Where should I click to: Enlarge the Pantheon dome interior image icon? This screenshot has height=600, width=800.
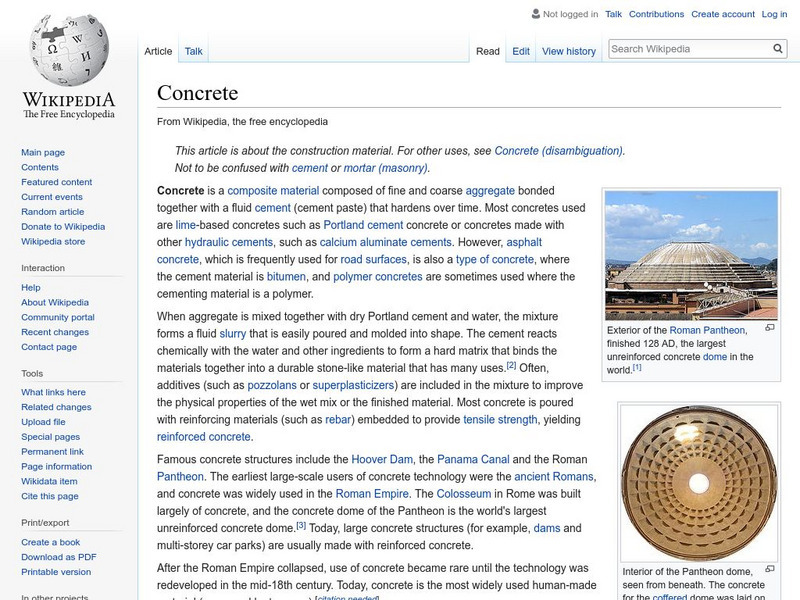click(770, 569)
